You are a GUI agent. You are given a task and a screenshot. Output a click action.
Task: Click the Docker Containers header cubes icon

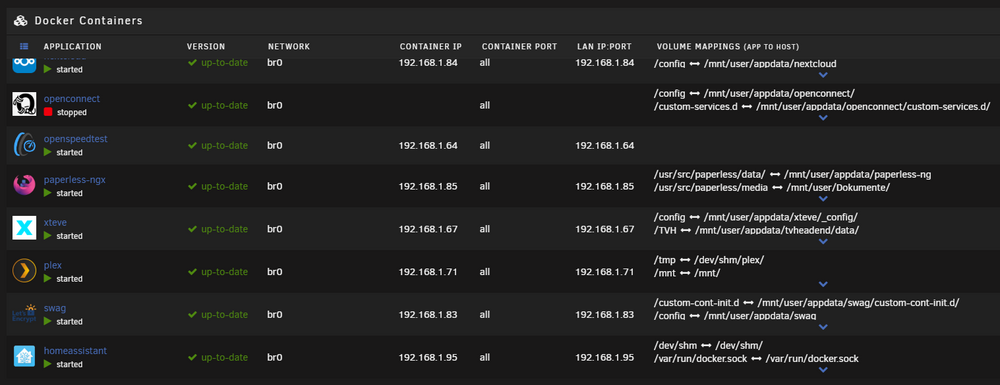(21, 21)
